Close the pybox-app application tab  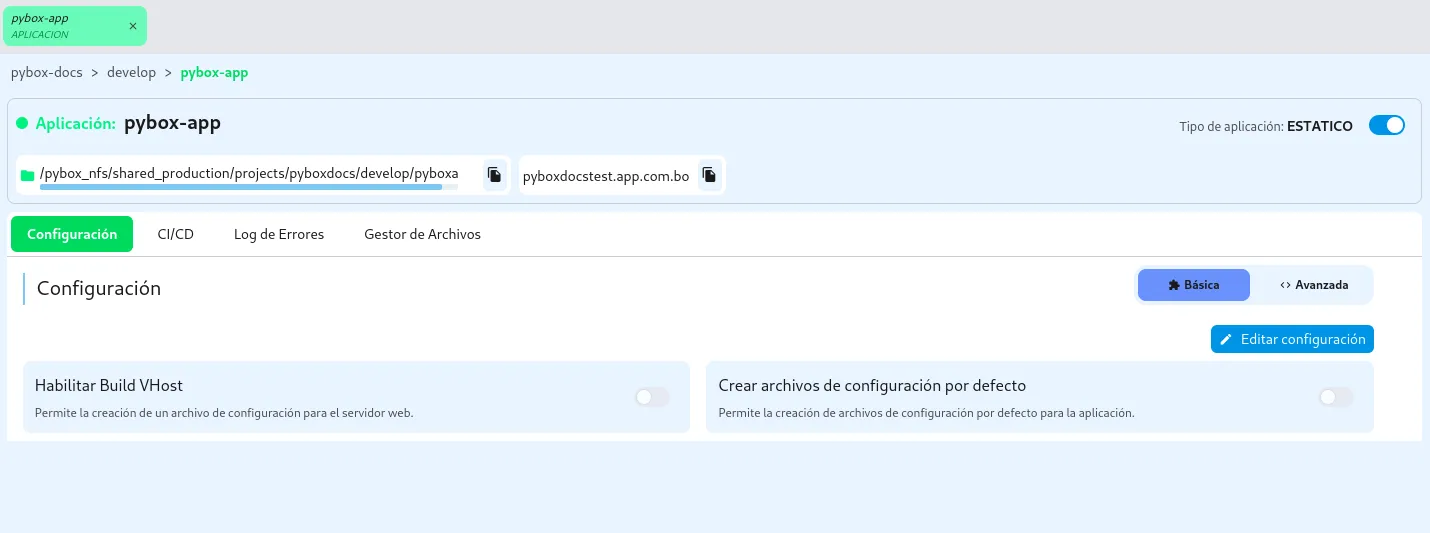coord(133,26)
